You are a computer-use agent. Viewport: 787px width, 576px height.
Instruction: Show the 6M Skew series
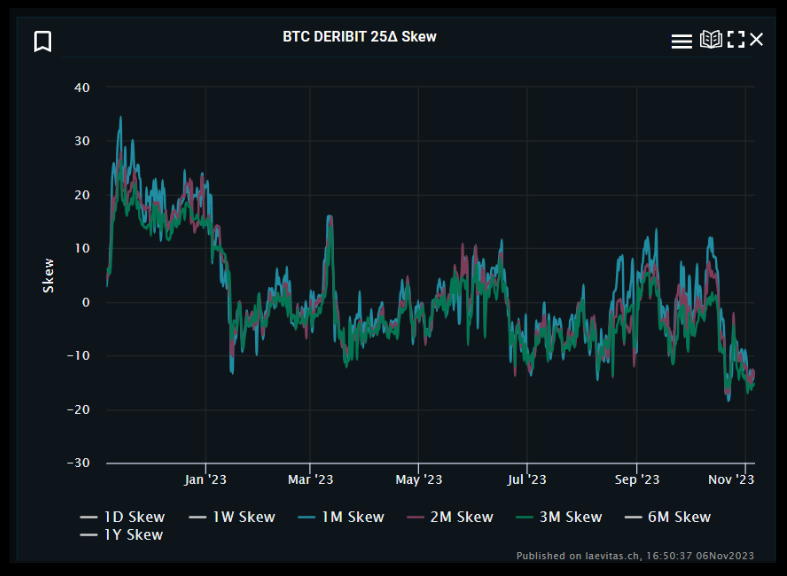pyautogui.click(x=668, y=517)
